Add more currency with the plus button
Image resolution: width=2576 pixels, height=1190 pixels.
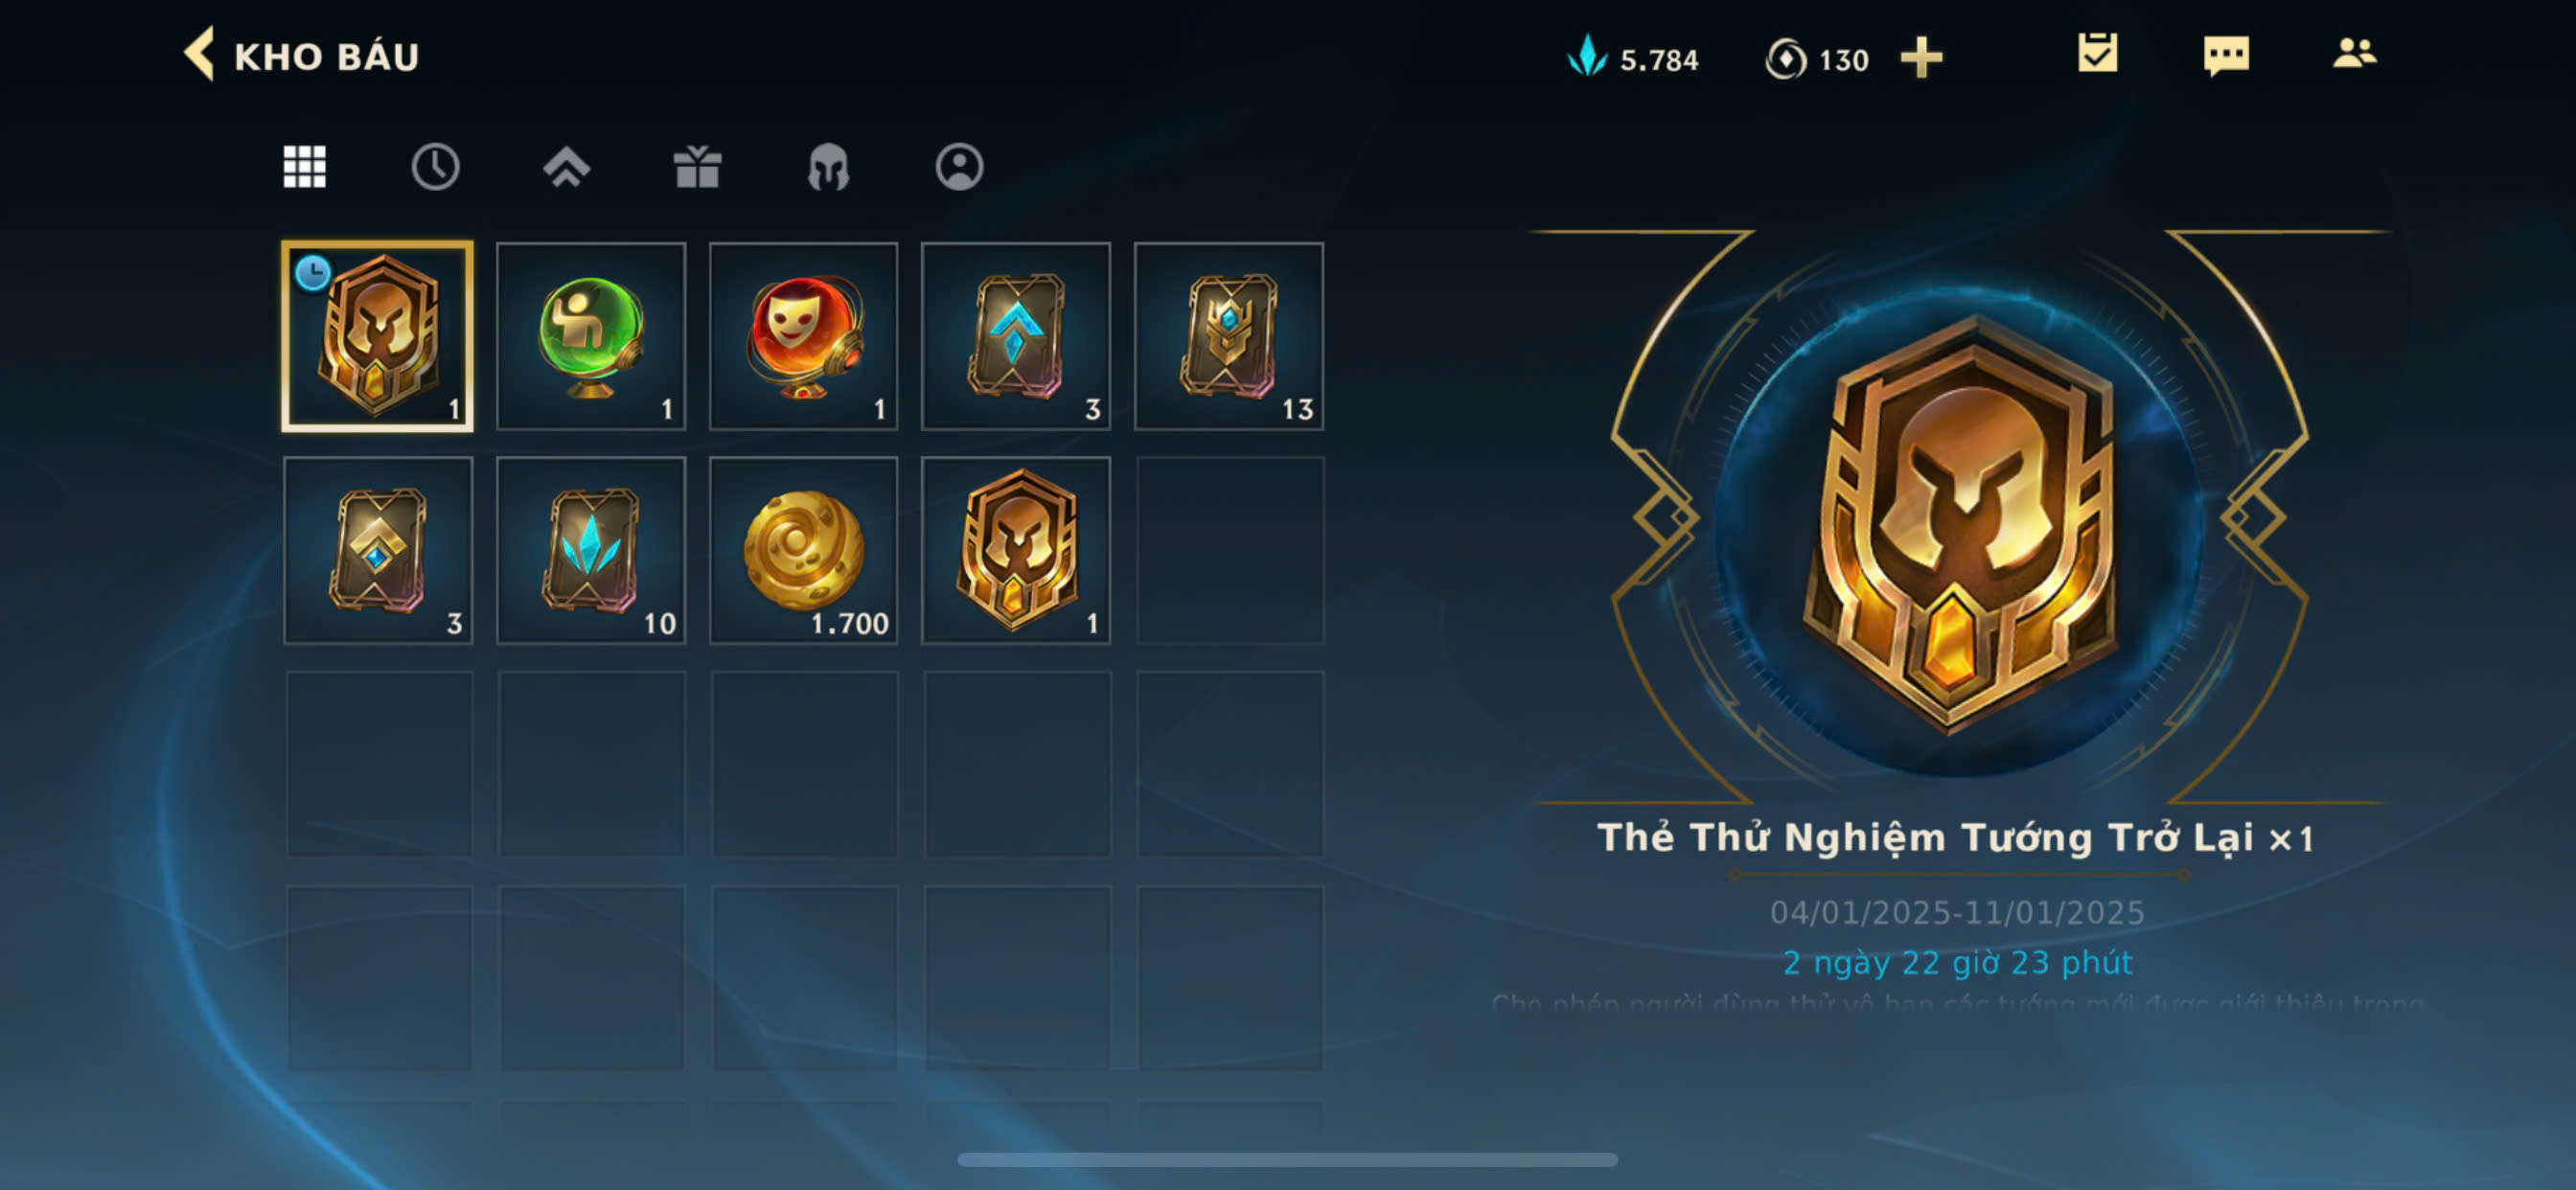pyautogui.click(x=1921, y=58)
